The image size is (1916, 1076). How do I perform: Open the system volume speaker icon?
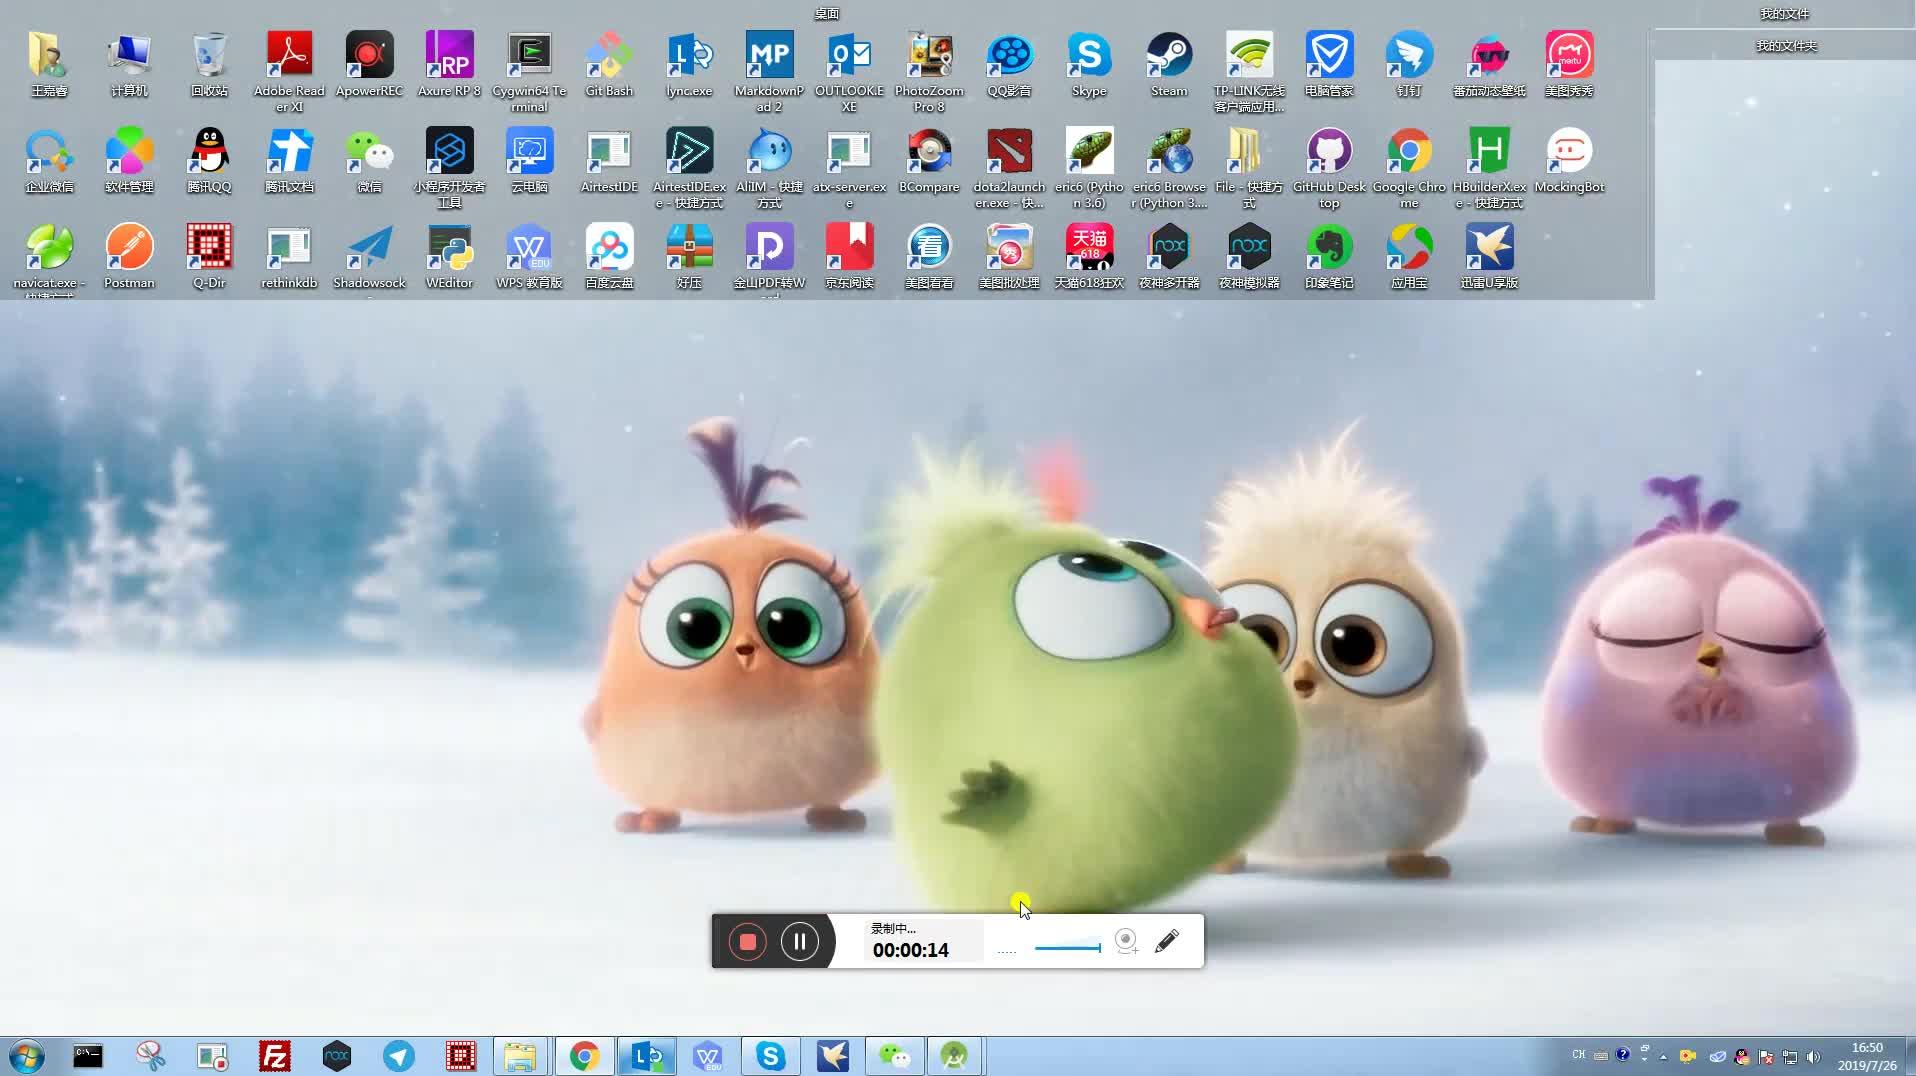(1814, 1056)
